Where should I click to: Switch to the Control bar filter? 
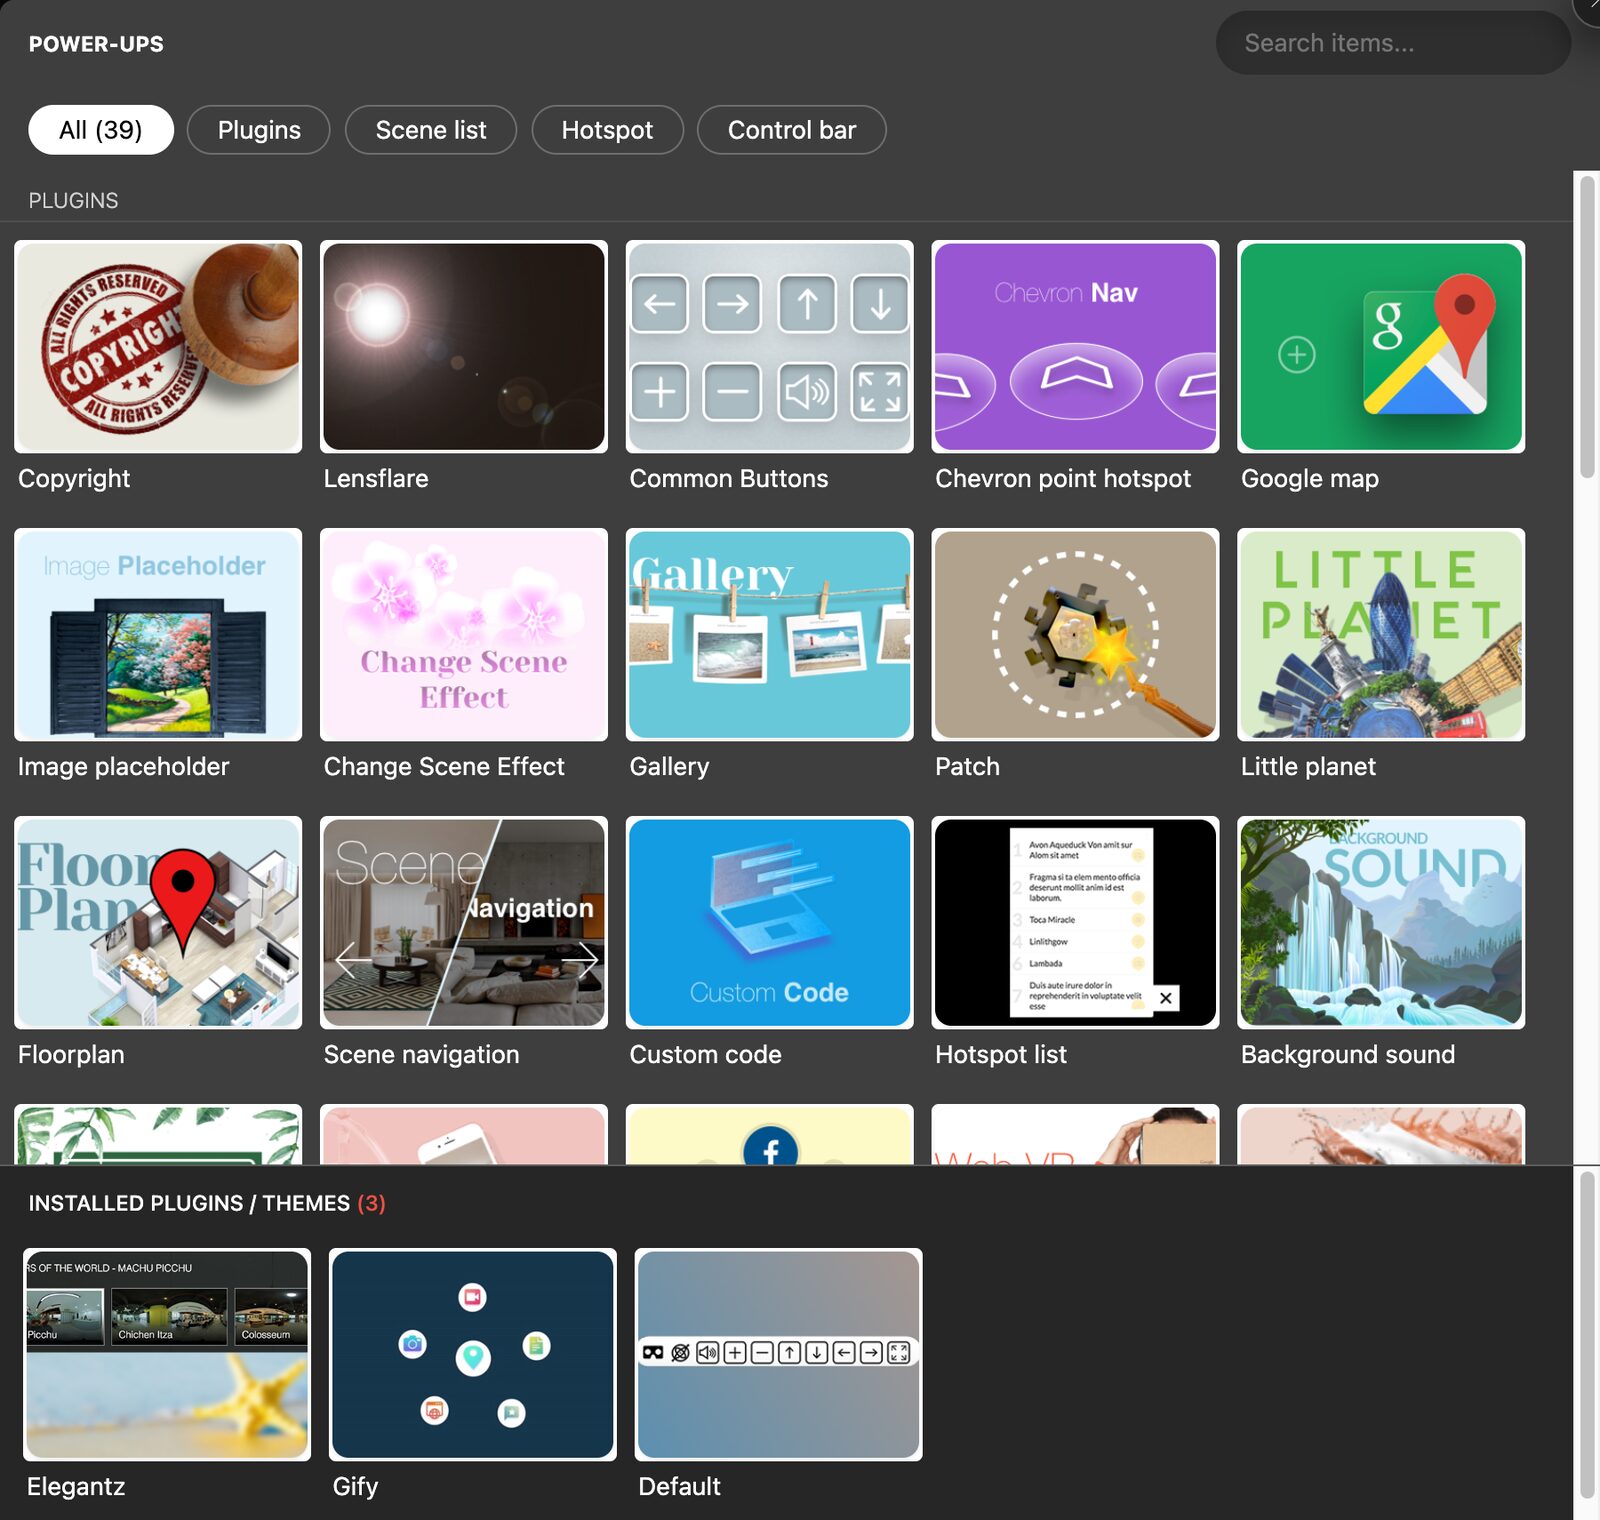792,130
